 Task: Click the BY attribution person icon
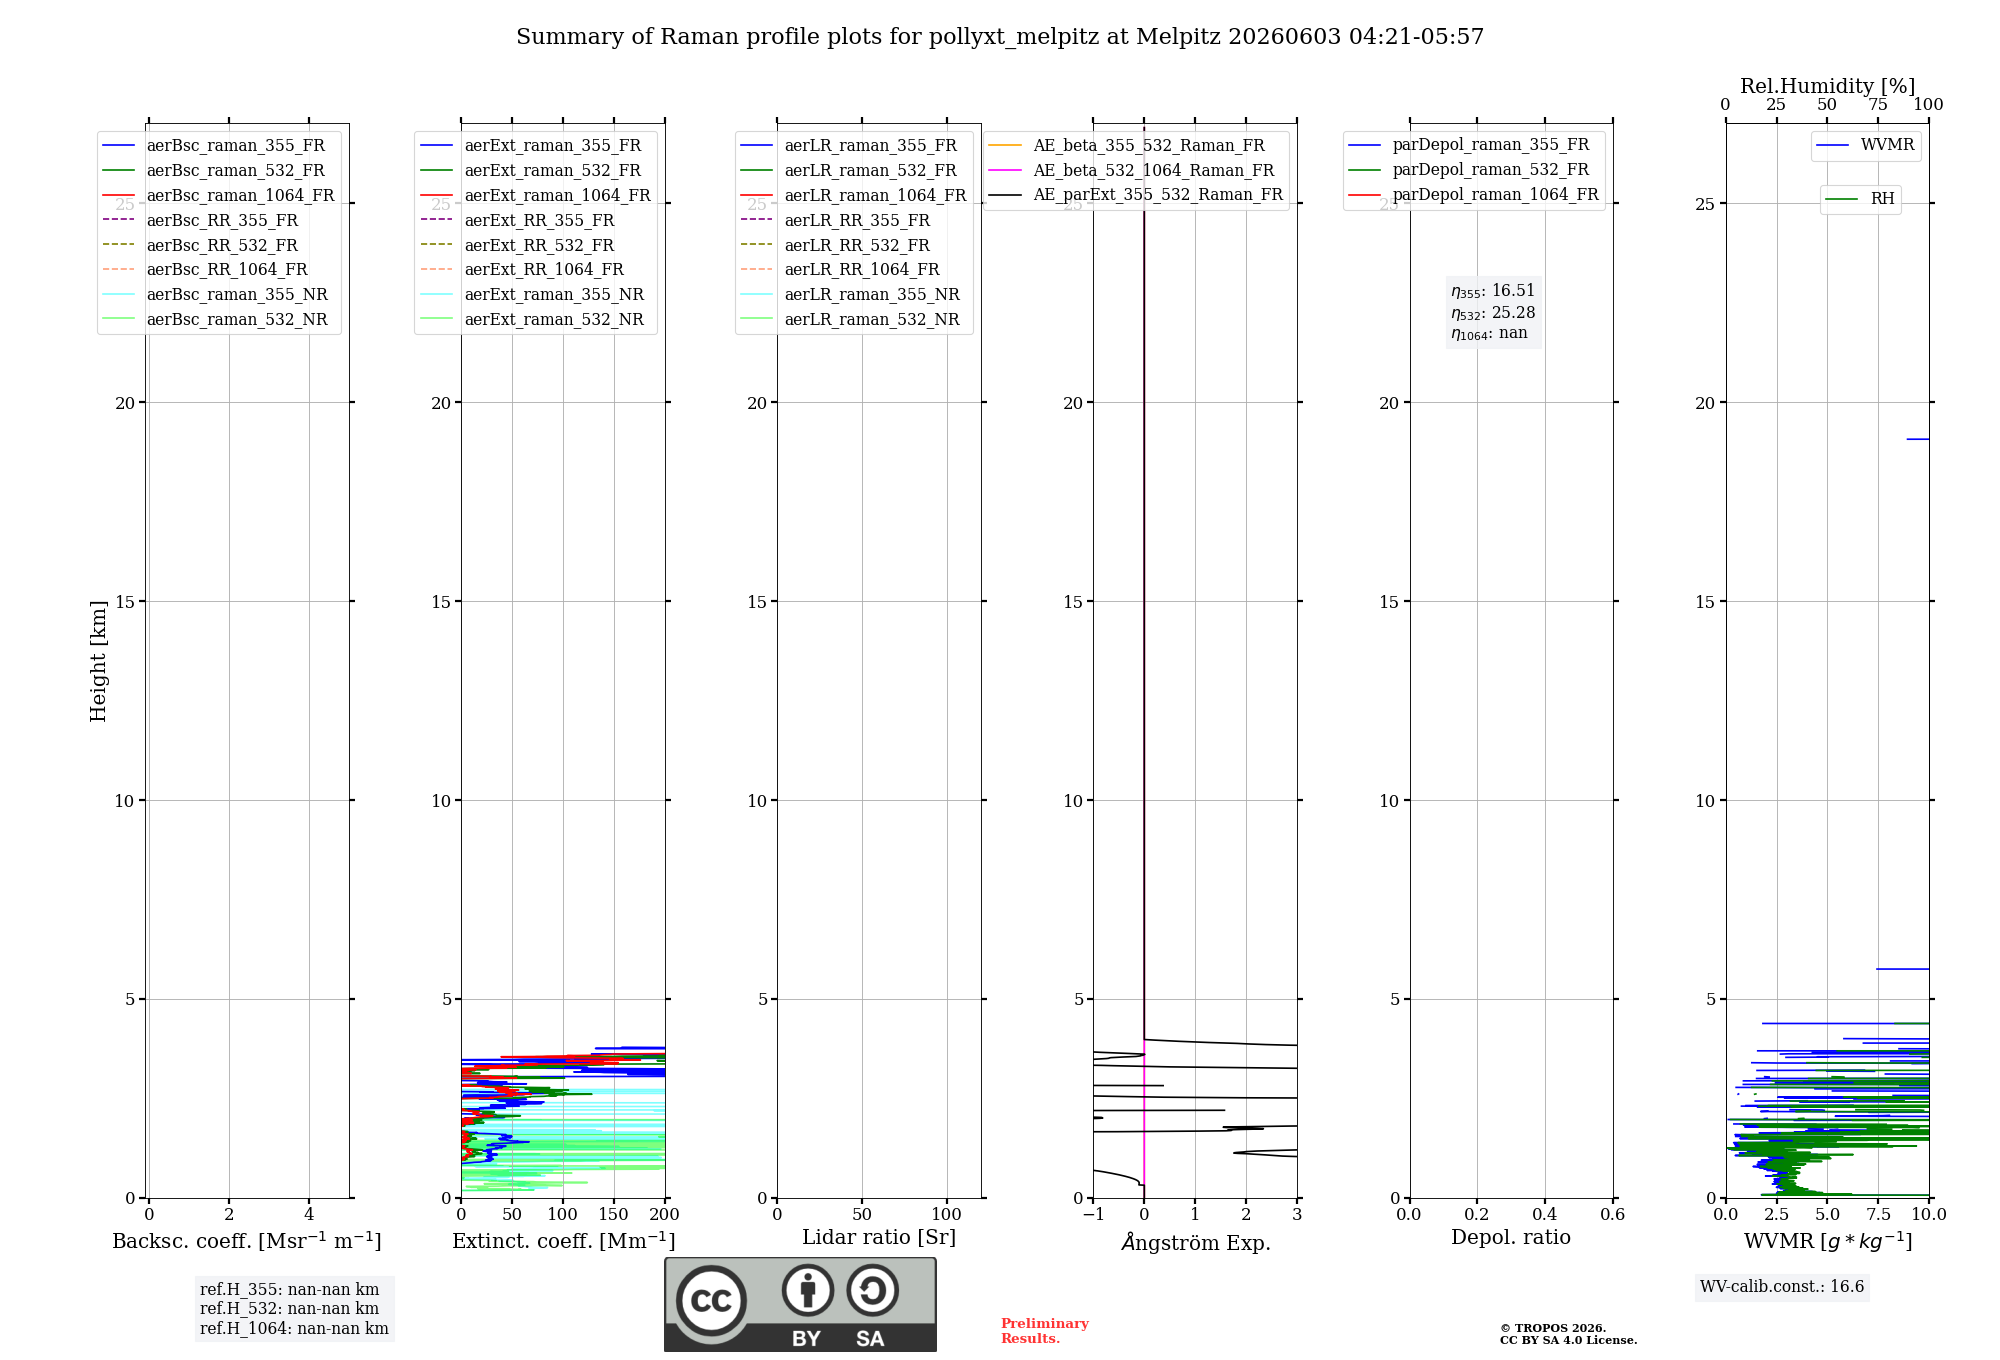pyautogui.click(x=807, y=1290)
